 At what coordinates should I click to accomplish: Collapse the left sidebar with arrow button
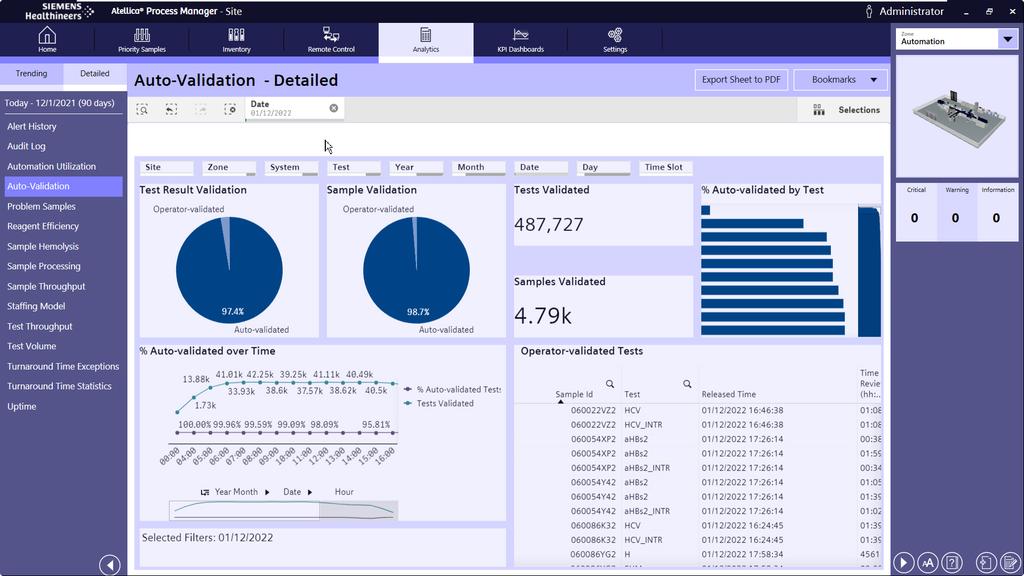[x=110, y=565]
